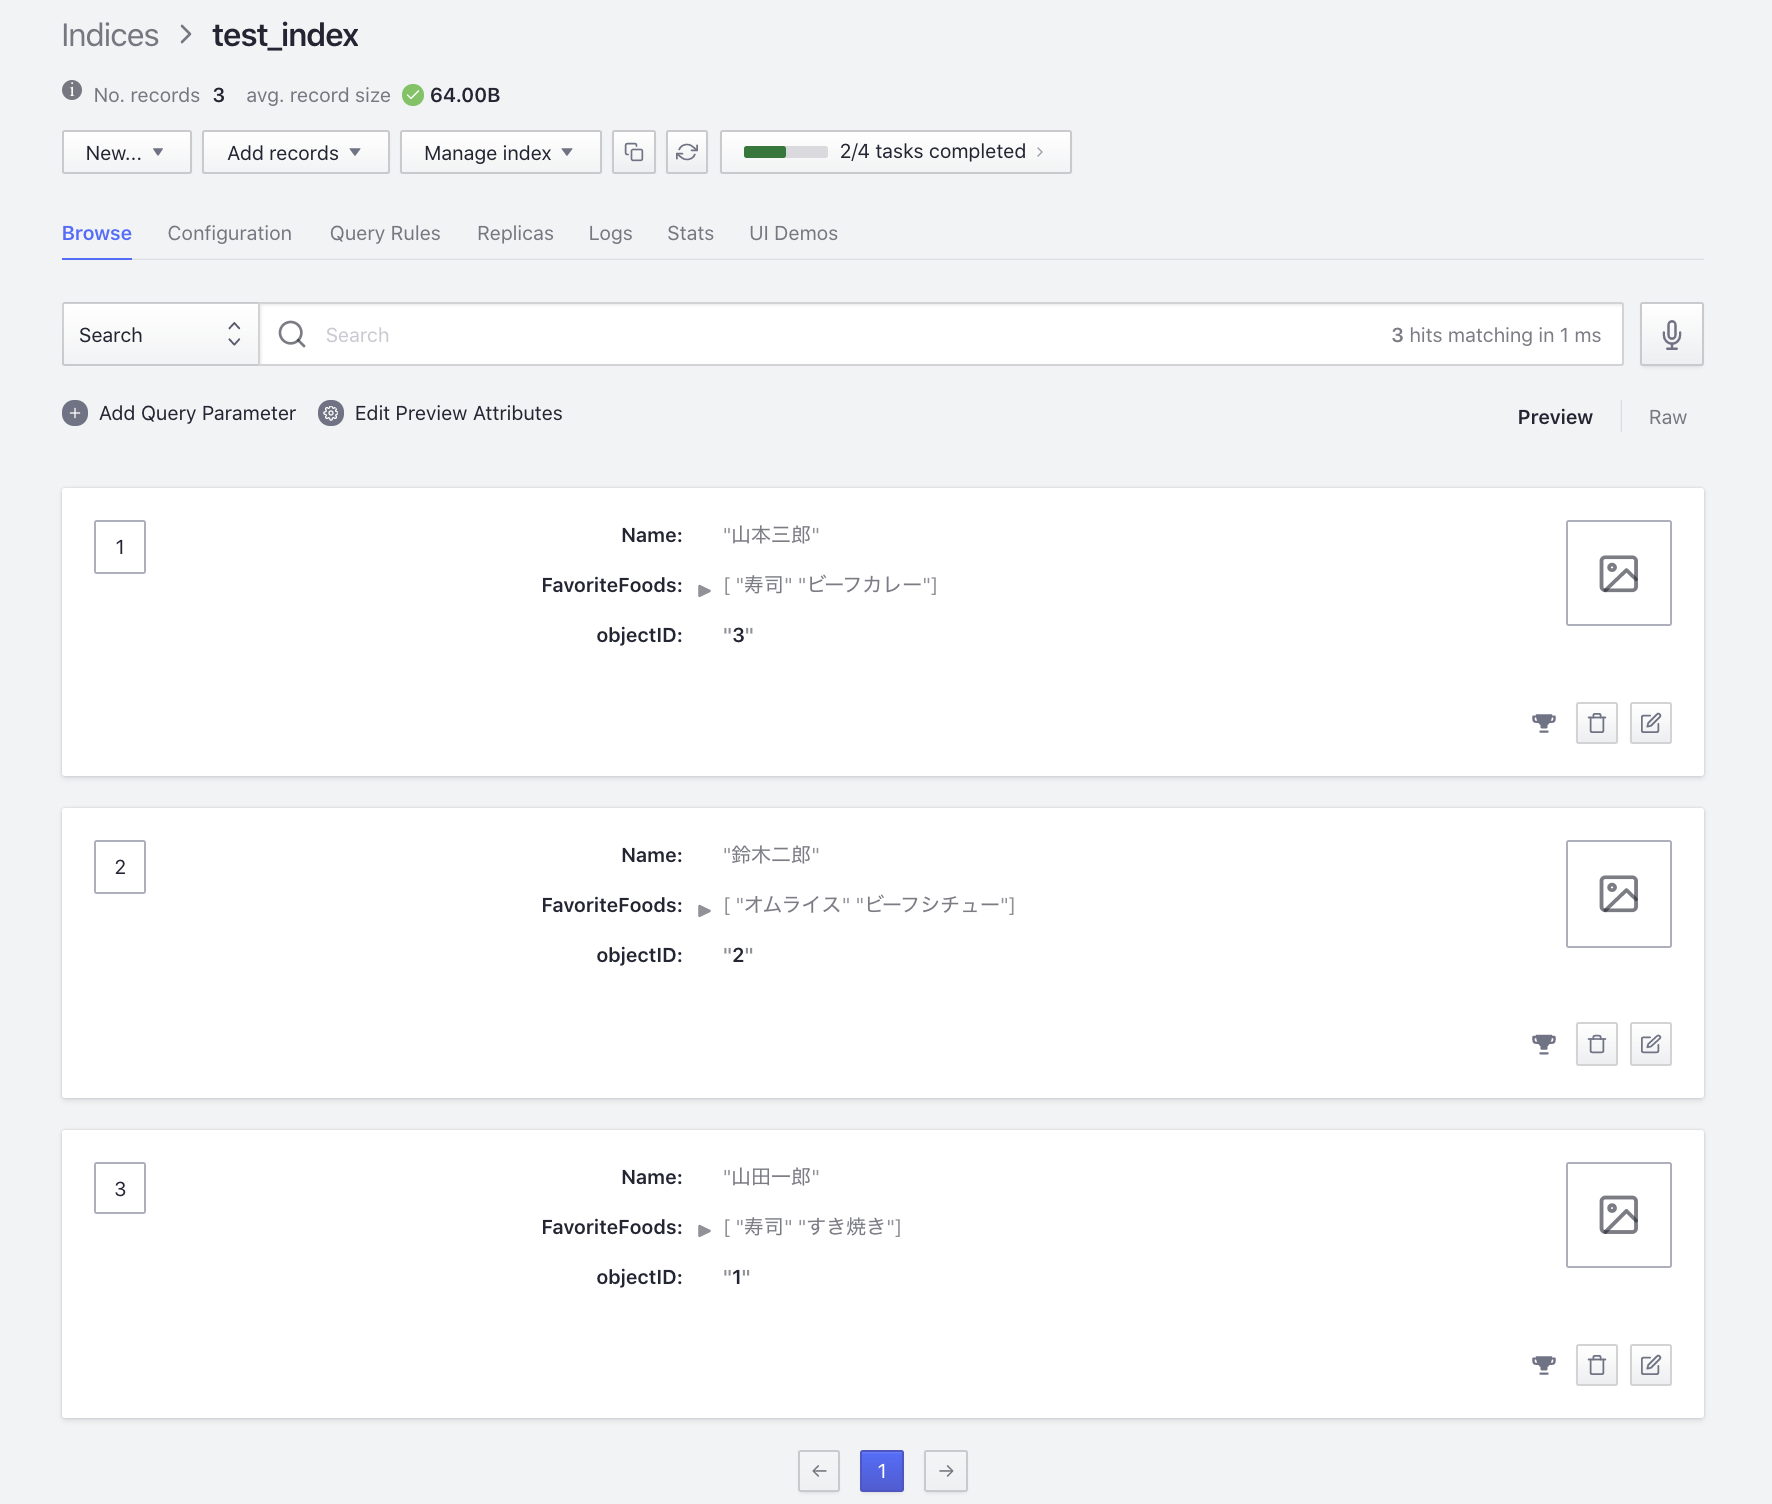Switch to the Query Rules tab
1772x1504 pixels.
tap(384, 233)
